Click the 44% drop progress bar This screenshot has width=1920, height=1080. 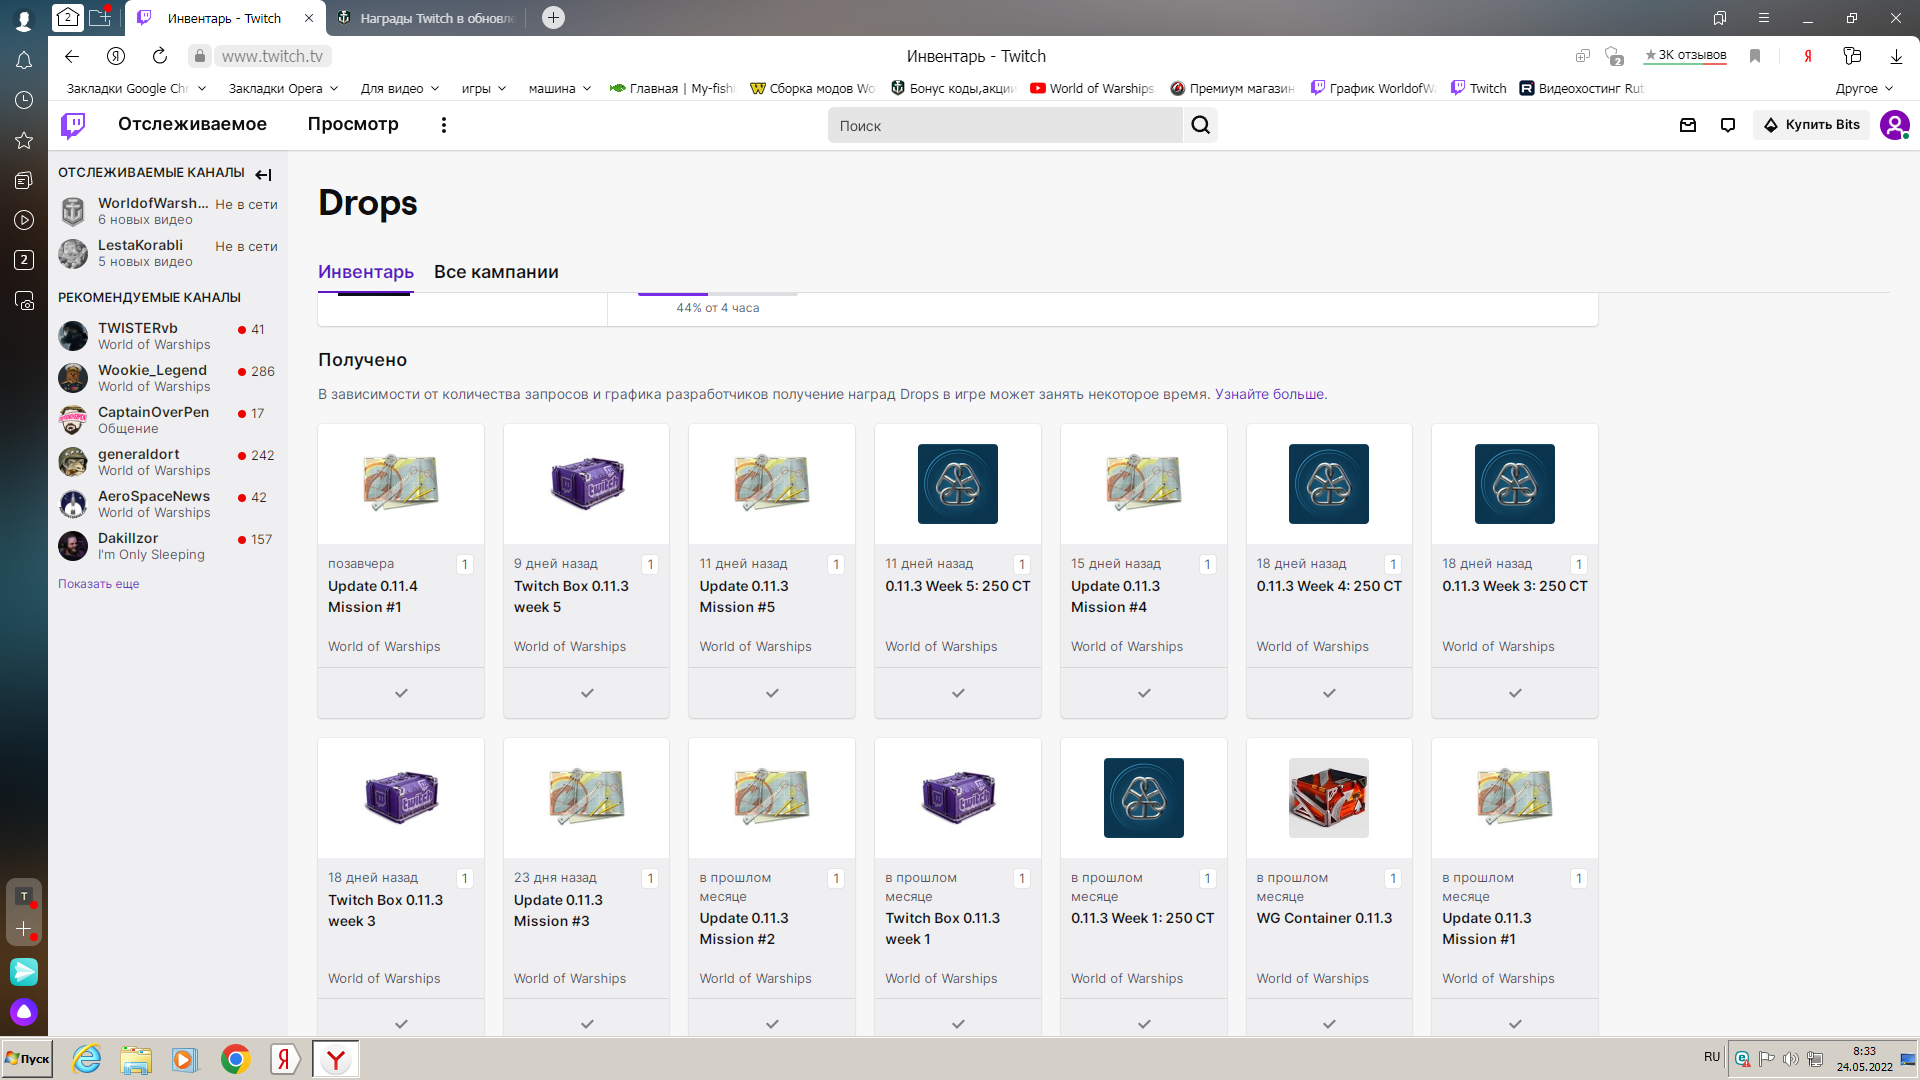click(x=718, y=294)
